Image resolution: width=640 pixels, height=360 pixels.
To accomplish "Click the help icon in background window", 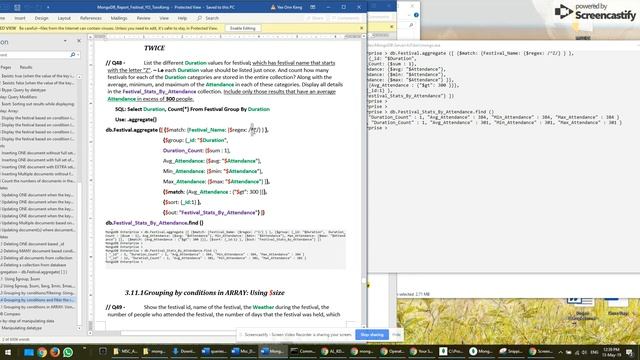I will [416, 15].
